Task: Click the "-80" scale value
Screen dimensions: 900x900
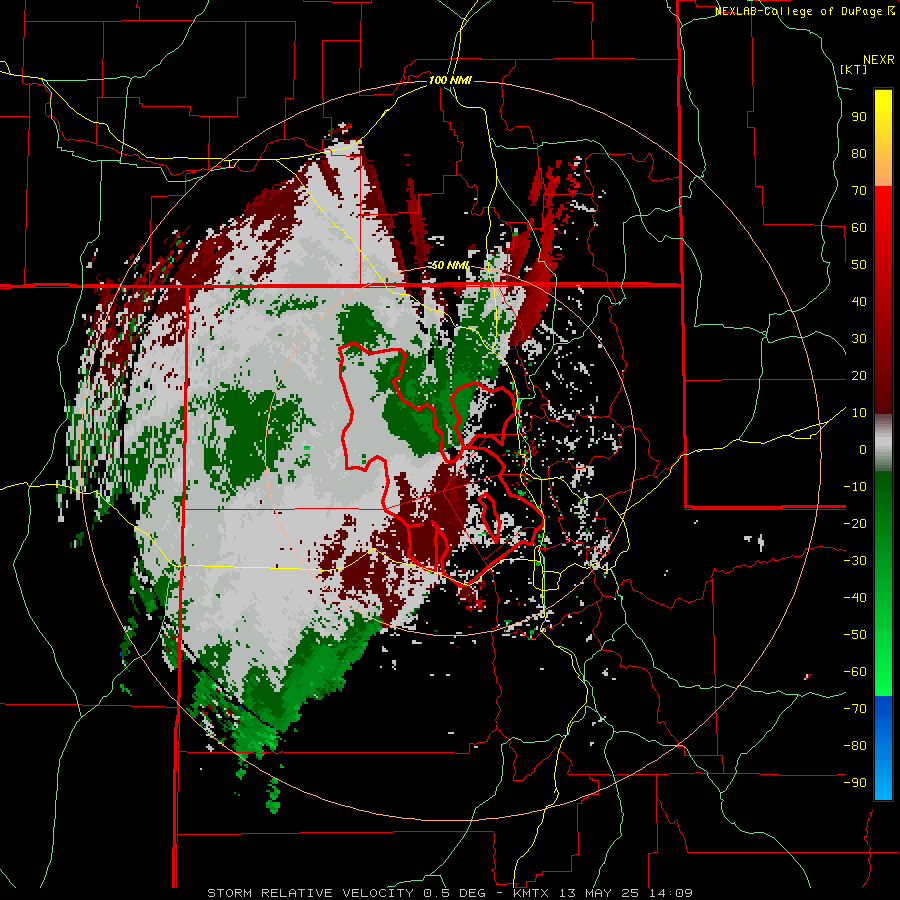Action: pos(855,746)
